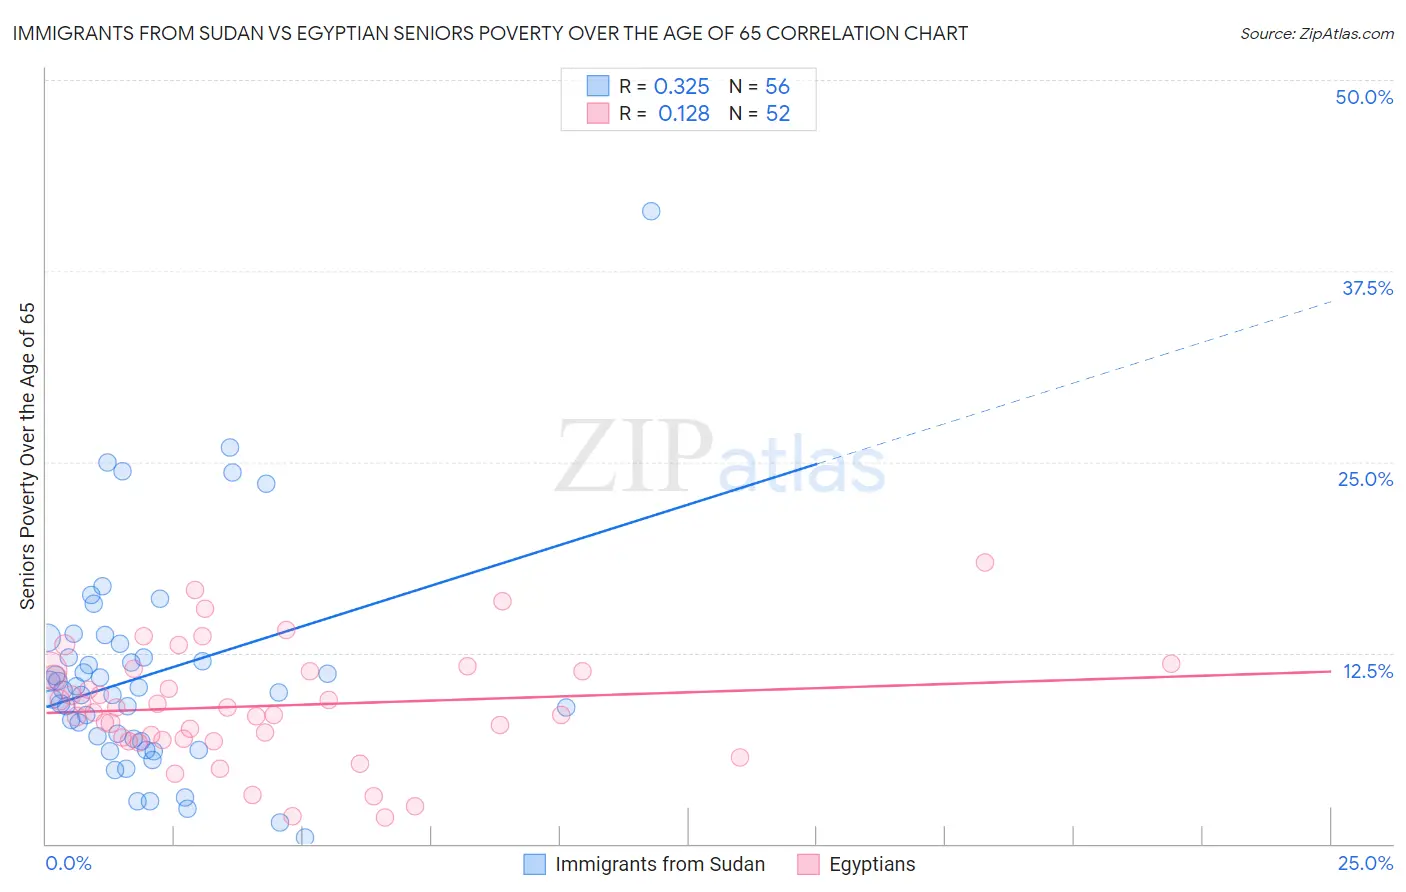Click the chart title text
Viewport: 1406px width, 892px height.
pyautogui.click(x=490, y=33)
